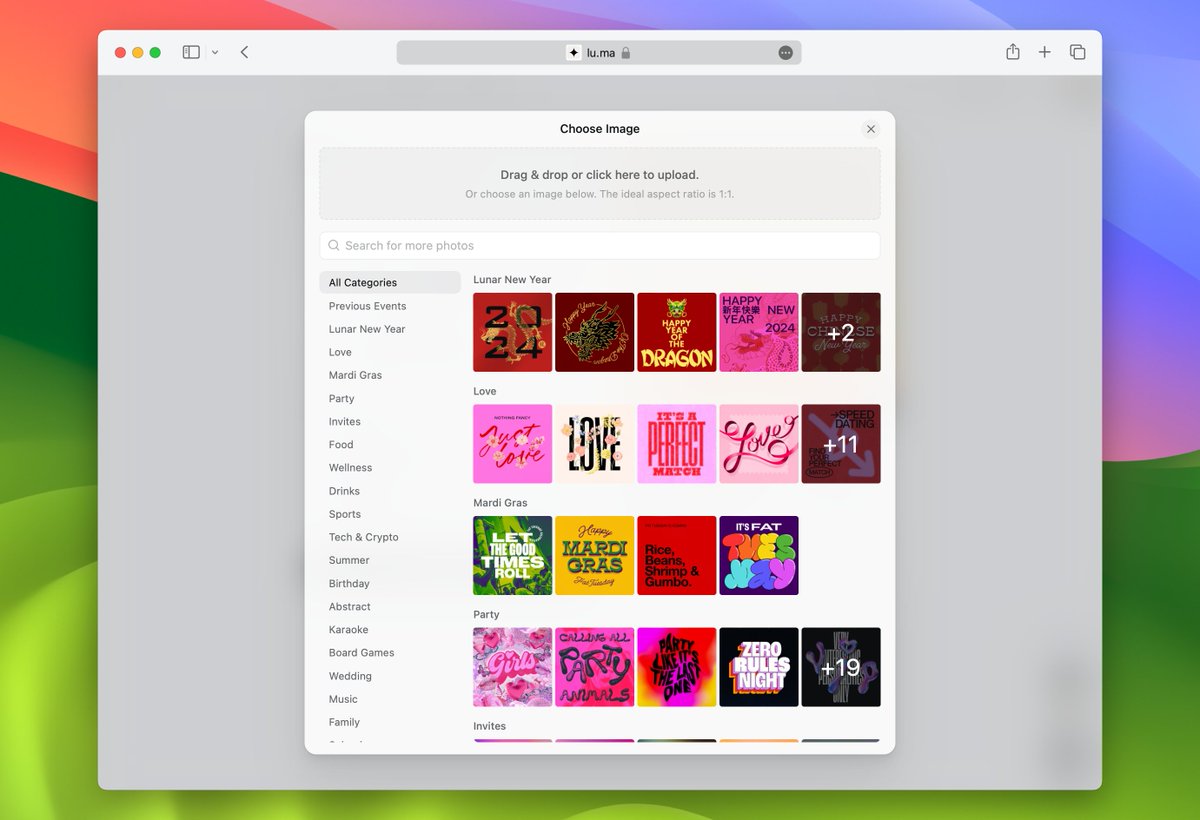Choose Let the Good Times Roll image
Screen dimensions: 1200x820
point(513,556)
